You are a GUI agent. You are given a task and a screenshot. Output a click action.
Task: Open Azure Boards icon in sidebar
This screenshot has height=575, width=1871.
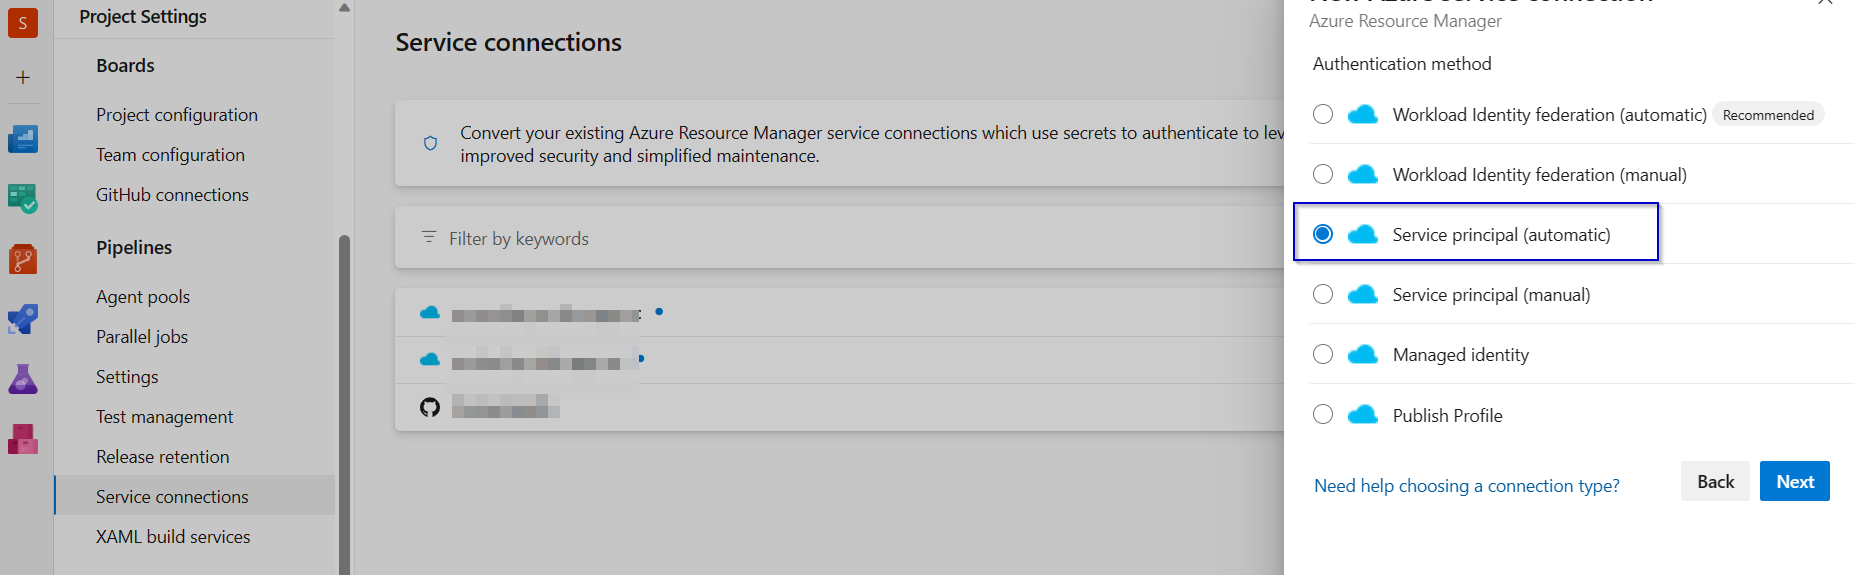point(22,199)
